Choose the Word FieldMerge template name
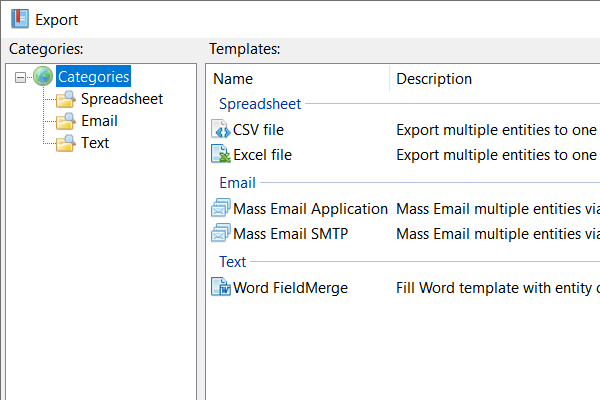The height and width of the screenshot is (400, 600). 290,288
